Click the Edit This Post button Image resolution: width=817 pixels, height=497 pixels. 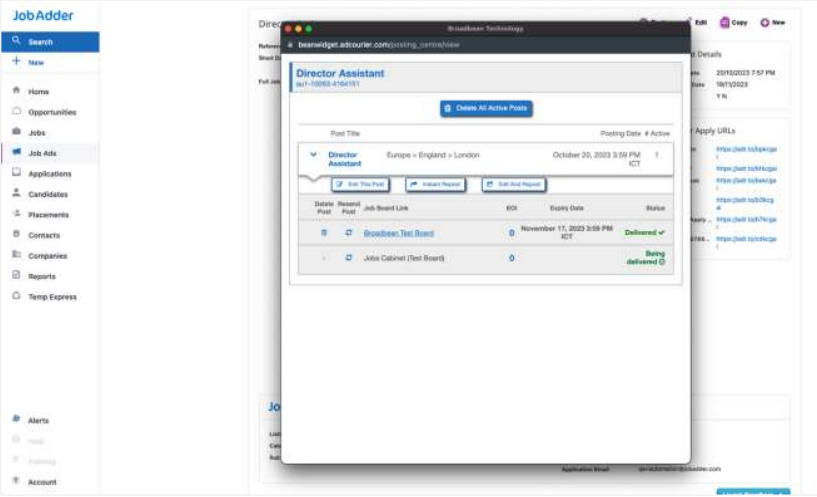[360, 185]
